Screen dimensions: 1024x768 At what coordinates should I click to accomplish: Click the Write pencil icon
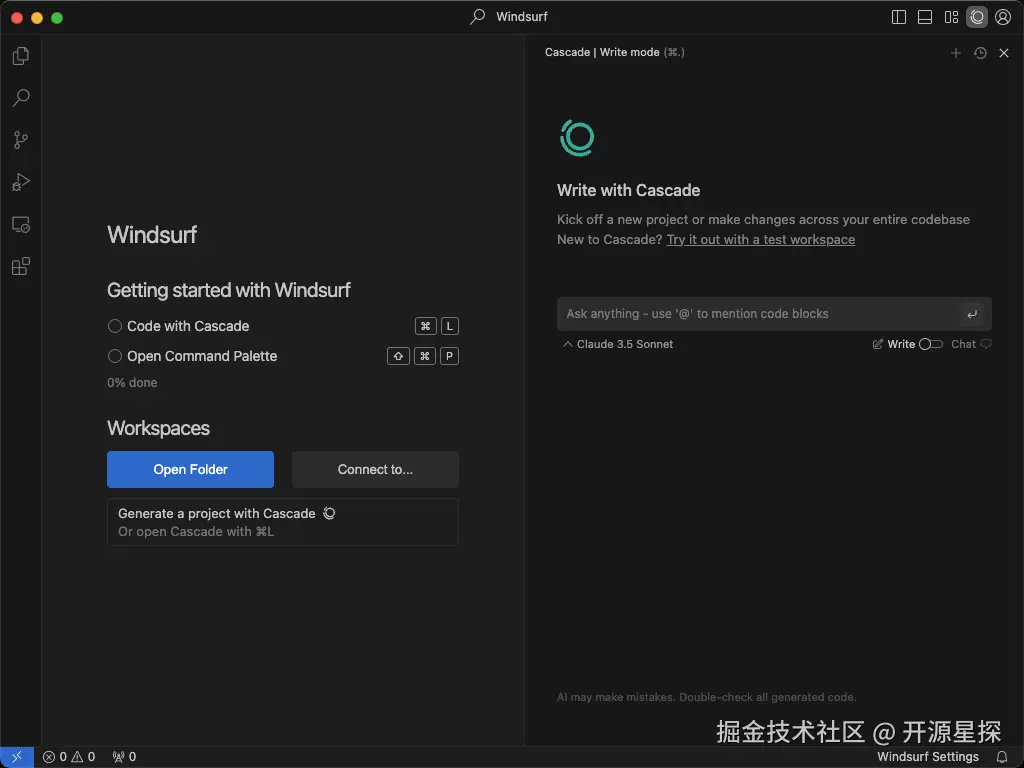click(x=878, y=344)
